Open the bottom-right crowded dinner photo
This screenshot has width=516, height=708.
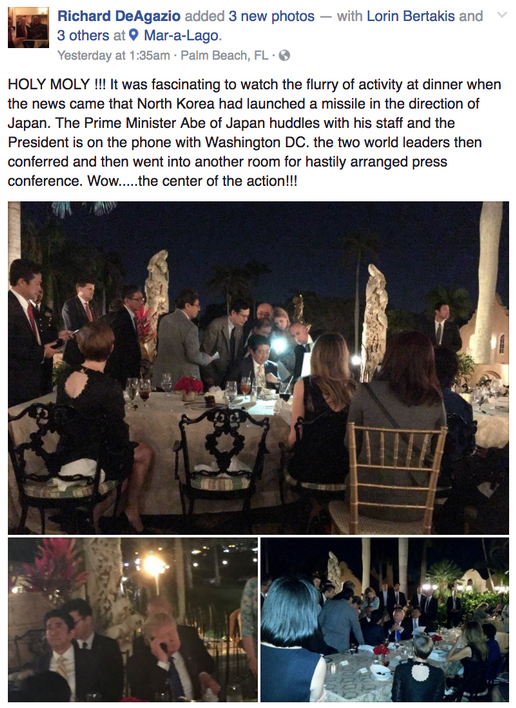pyautogui.click(x=385, y=619)
